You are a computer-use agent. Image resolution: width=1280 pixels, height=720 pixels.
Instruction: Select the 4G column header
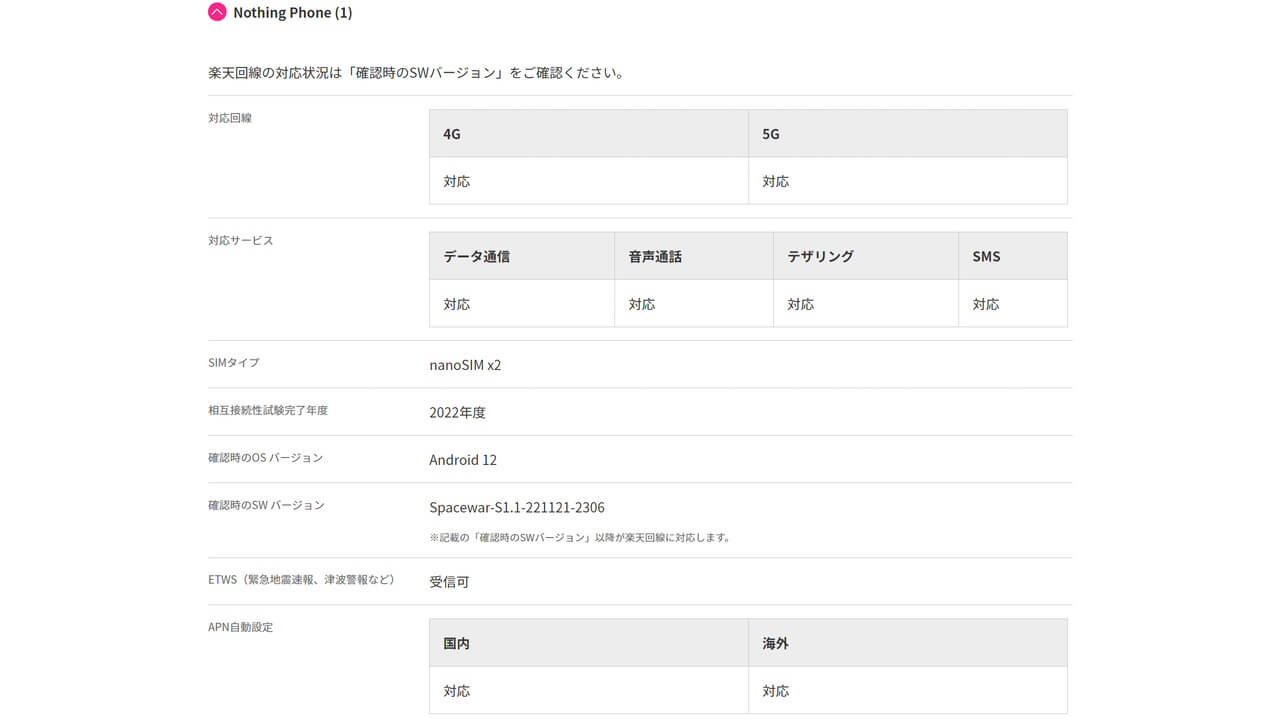point(450,133)
